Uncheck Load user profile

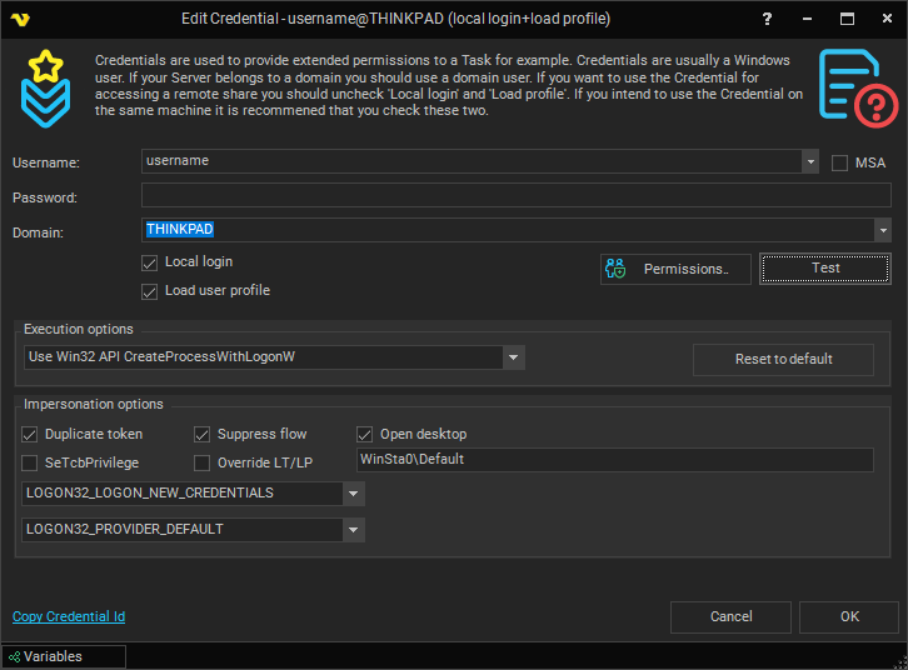click(x=149, y=290)
